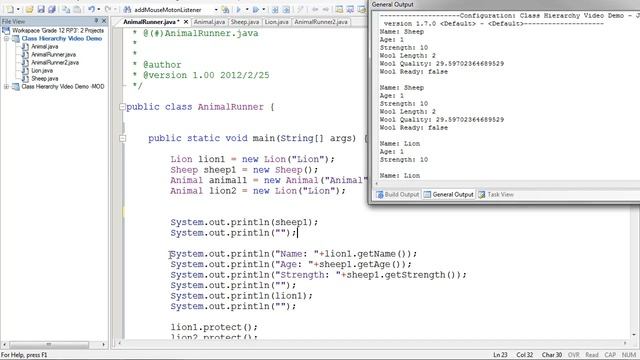The width and height of the screenshot is (640, 360).
Task: Click the Run project play icon
Action: [x=239, y=9]
